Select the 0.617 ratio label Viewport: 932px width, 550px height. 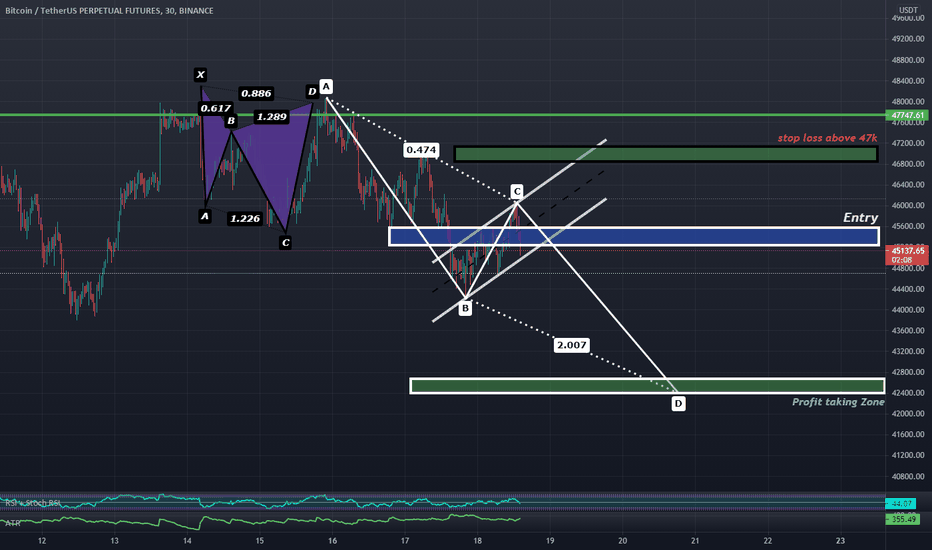coord(215,108)
